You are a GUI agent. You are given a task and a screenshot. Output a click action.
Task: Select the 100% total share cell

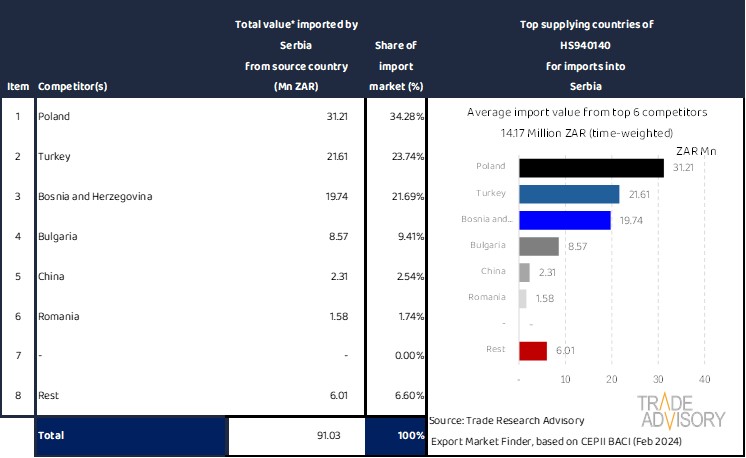410,436
